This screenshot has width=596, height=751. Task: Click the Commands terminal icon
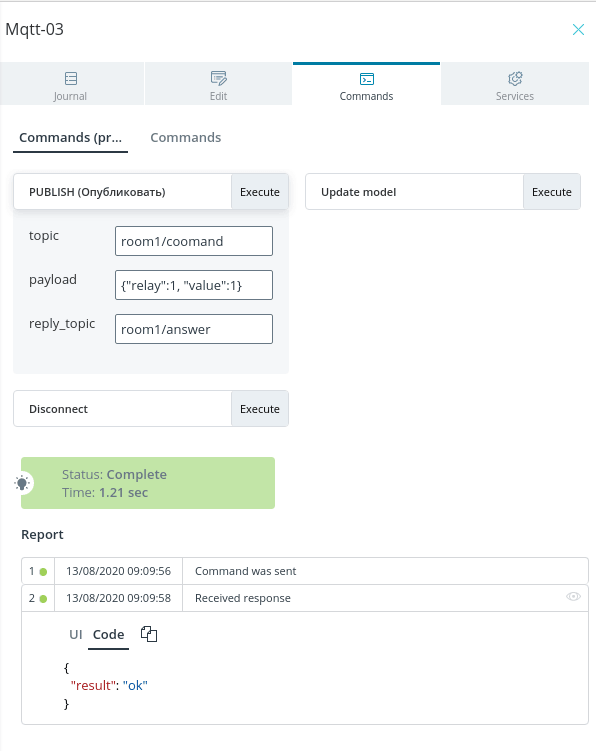pos(367,79)
